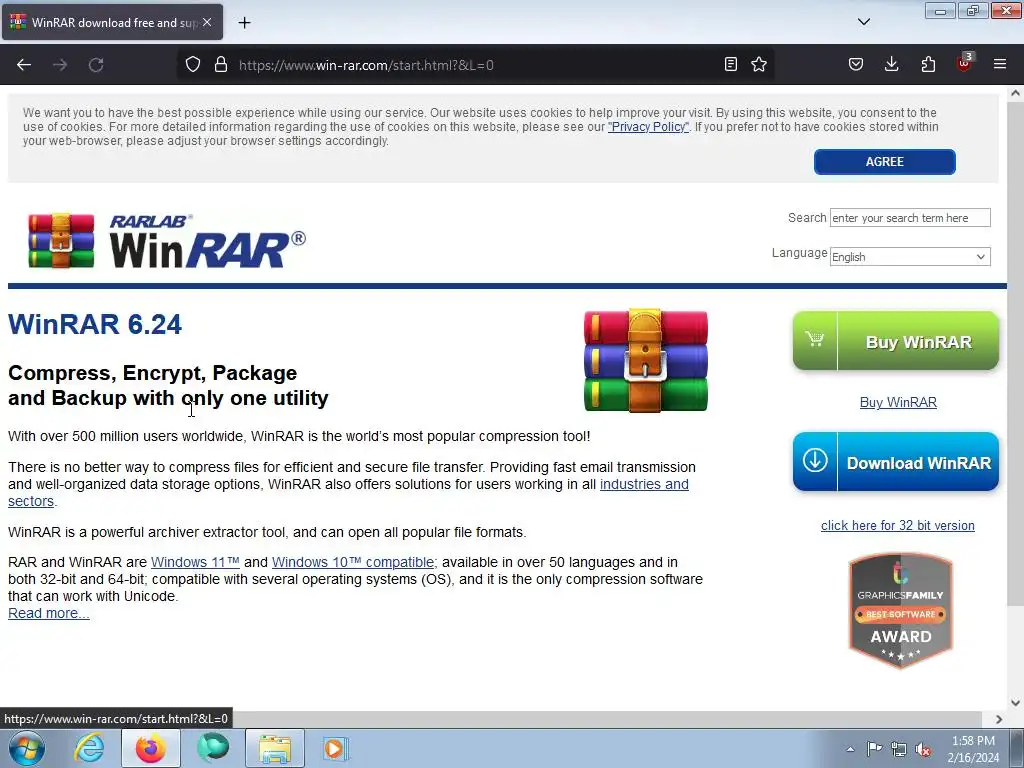
Task: Open the Pocket save icon
Action: pyautogui.click(x=856, y=65)
